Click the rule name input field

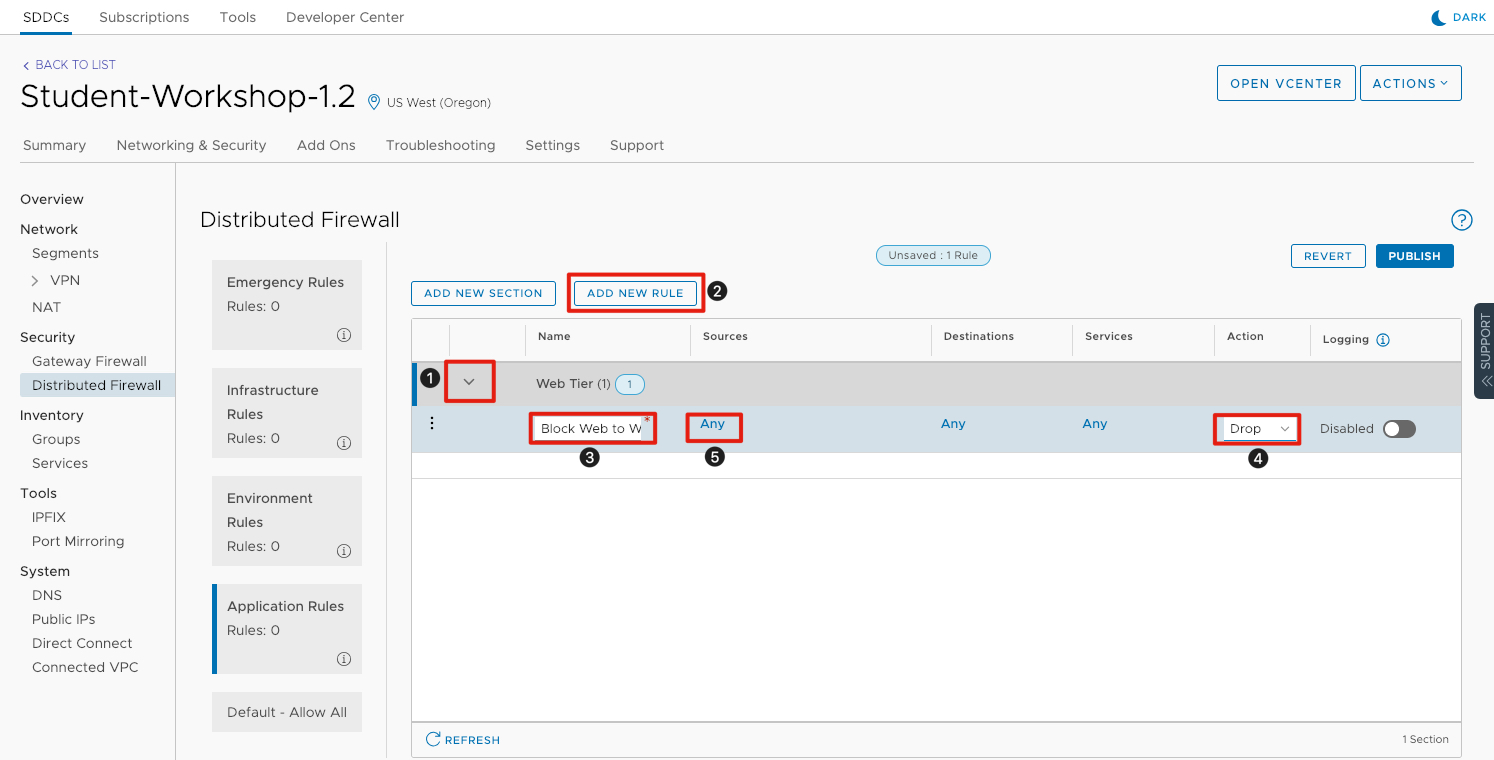click(590, 429)
